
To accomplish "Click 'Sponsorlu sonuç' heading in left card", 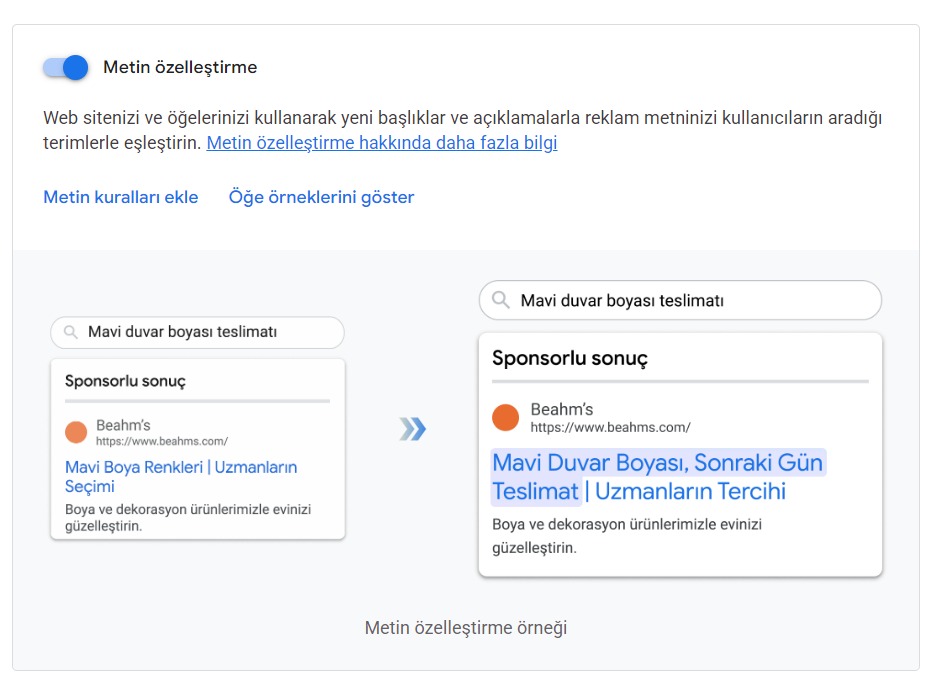I will coord(125,380).
